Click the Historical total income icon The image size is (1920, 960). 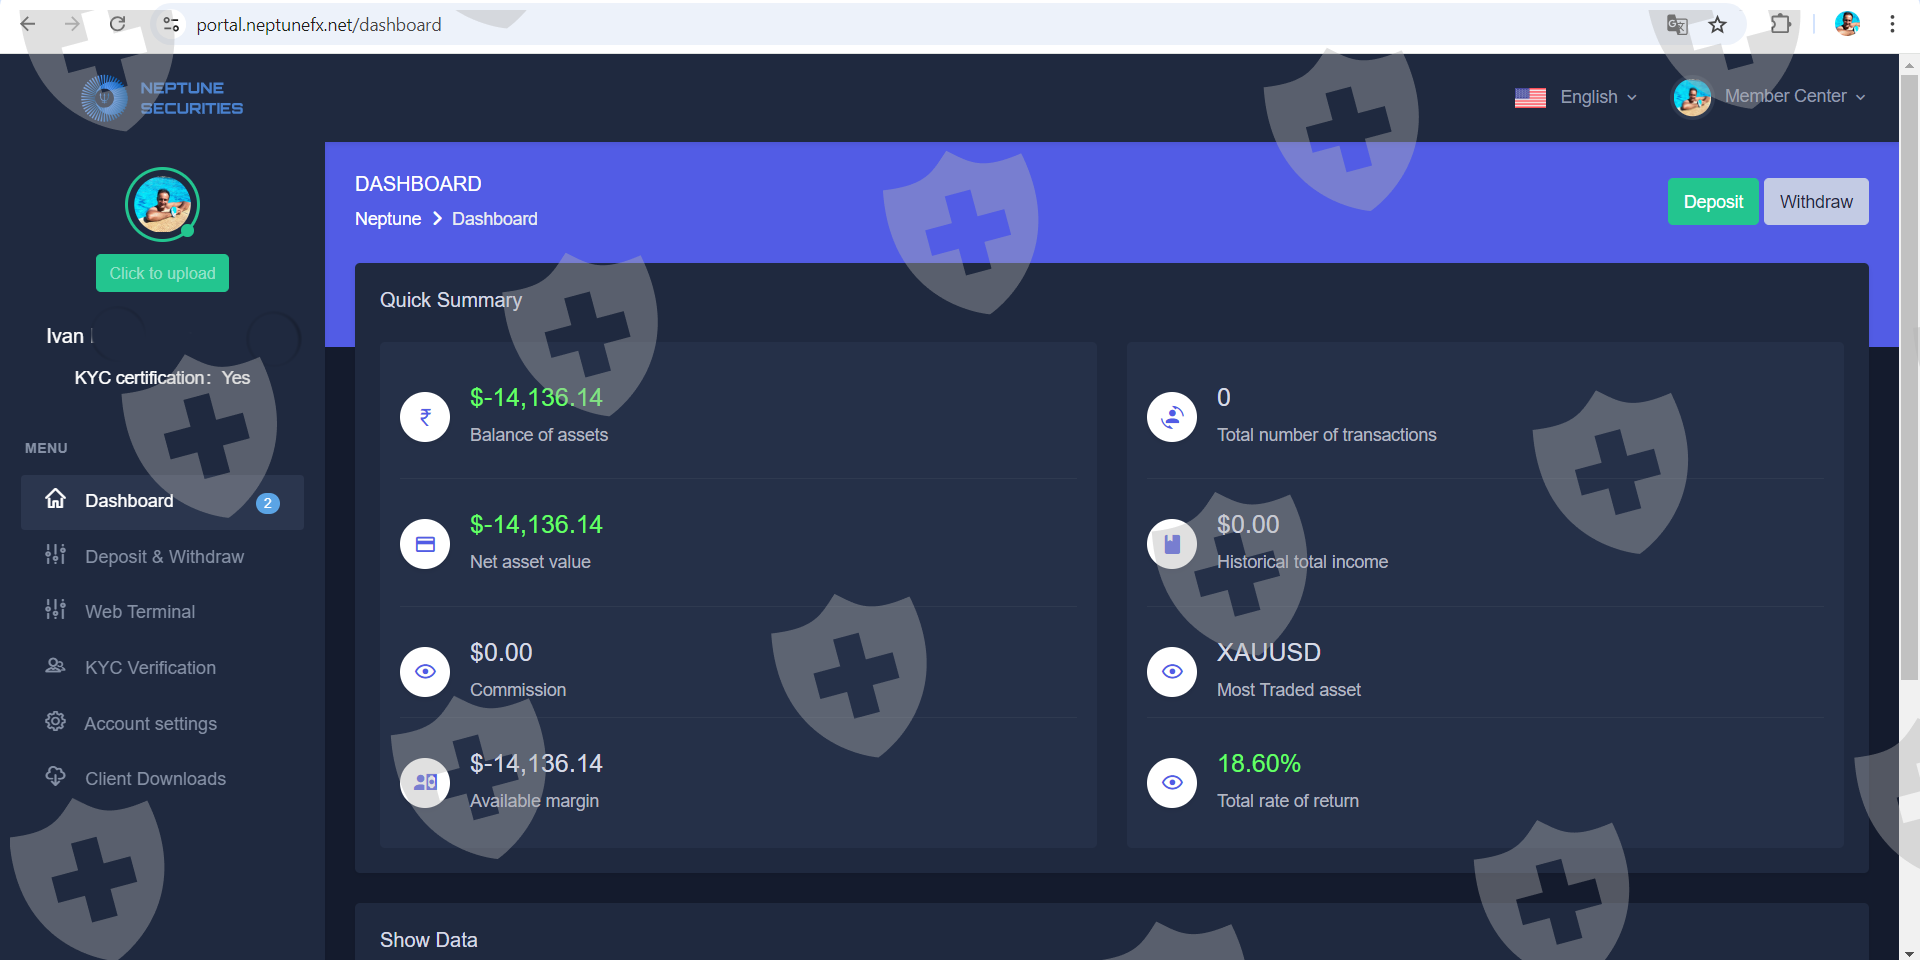pos(1172,544)
